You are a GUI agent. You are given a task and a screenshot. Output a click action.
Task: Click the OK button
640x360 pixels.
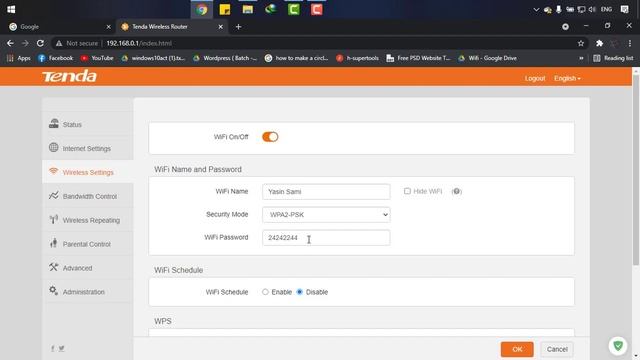pyautogui.click(x=517, y=349)
